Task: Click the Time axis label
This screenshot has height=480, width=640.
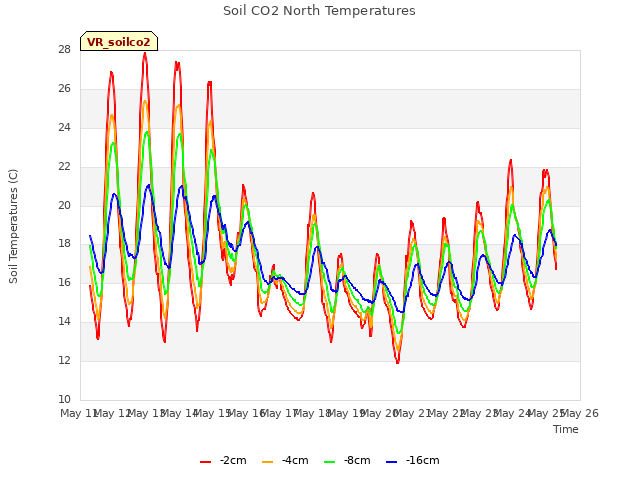Action: pos(566,429)
